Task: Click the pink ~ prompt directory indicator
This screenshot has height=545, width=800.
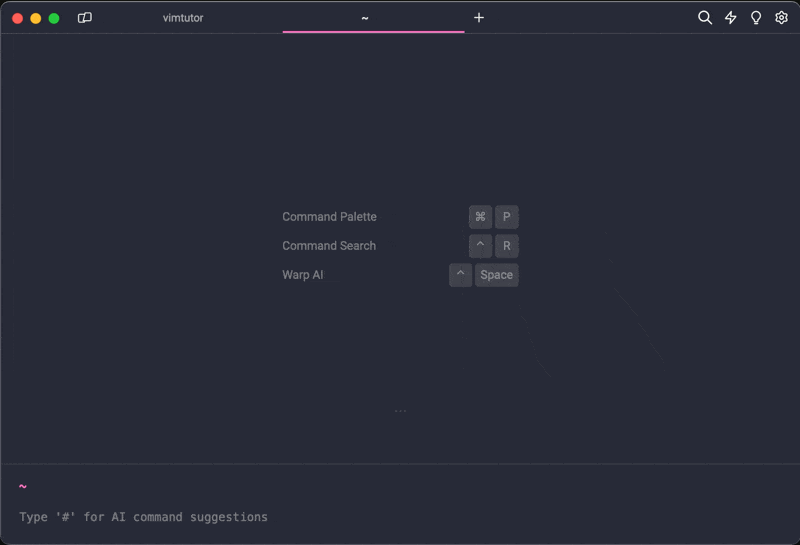Action: pyautogui.click(x=23, y=487)
